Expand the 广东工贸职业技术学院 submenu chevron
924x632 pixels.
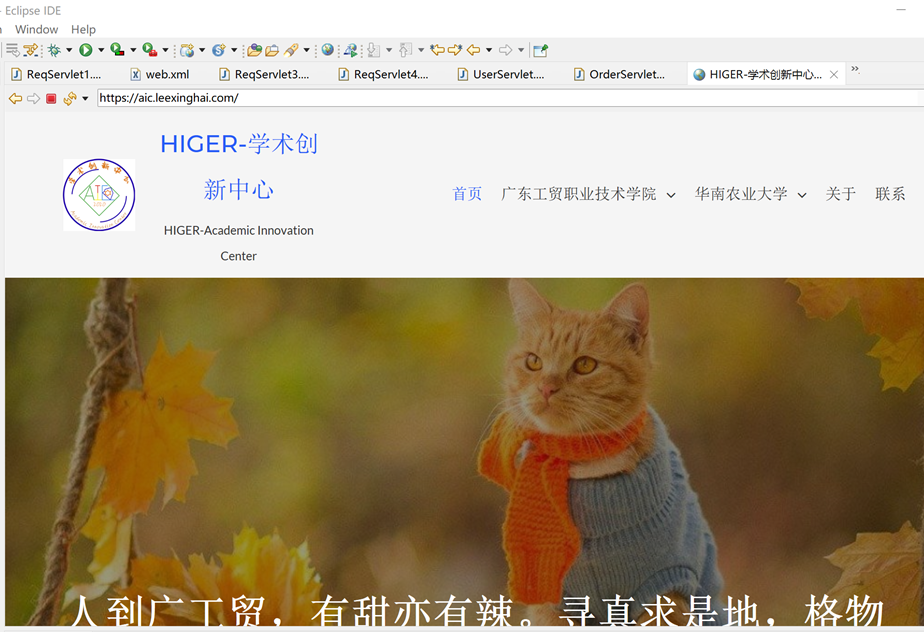coord(671,195)
